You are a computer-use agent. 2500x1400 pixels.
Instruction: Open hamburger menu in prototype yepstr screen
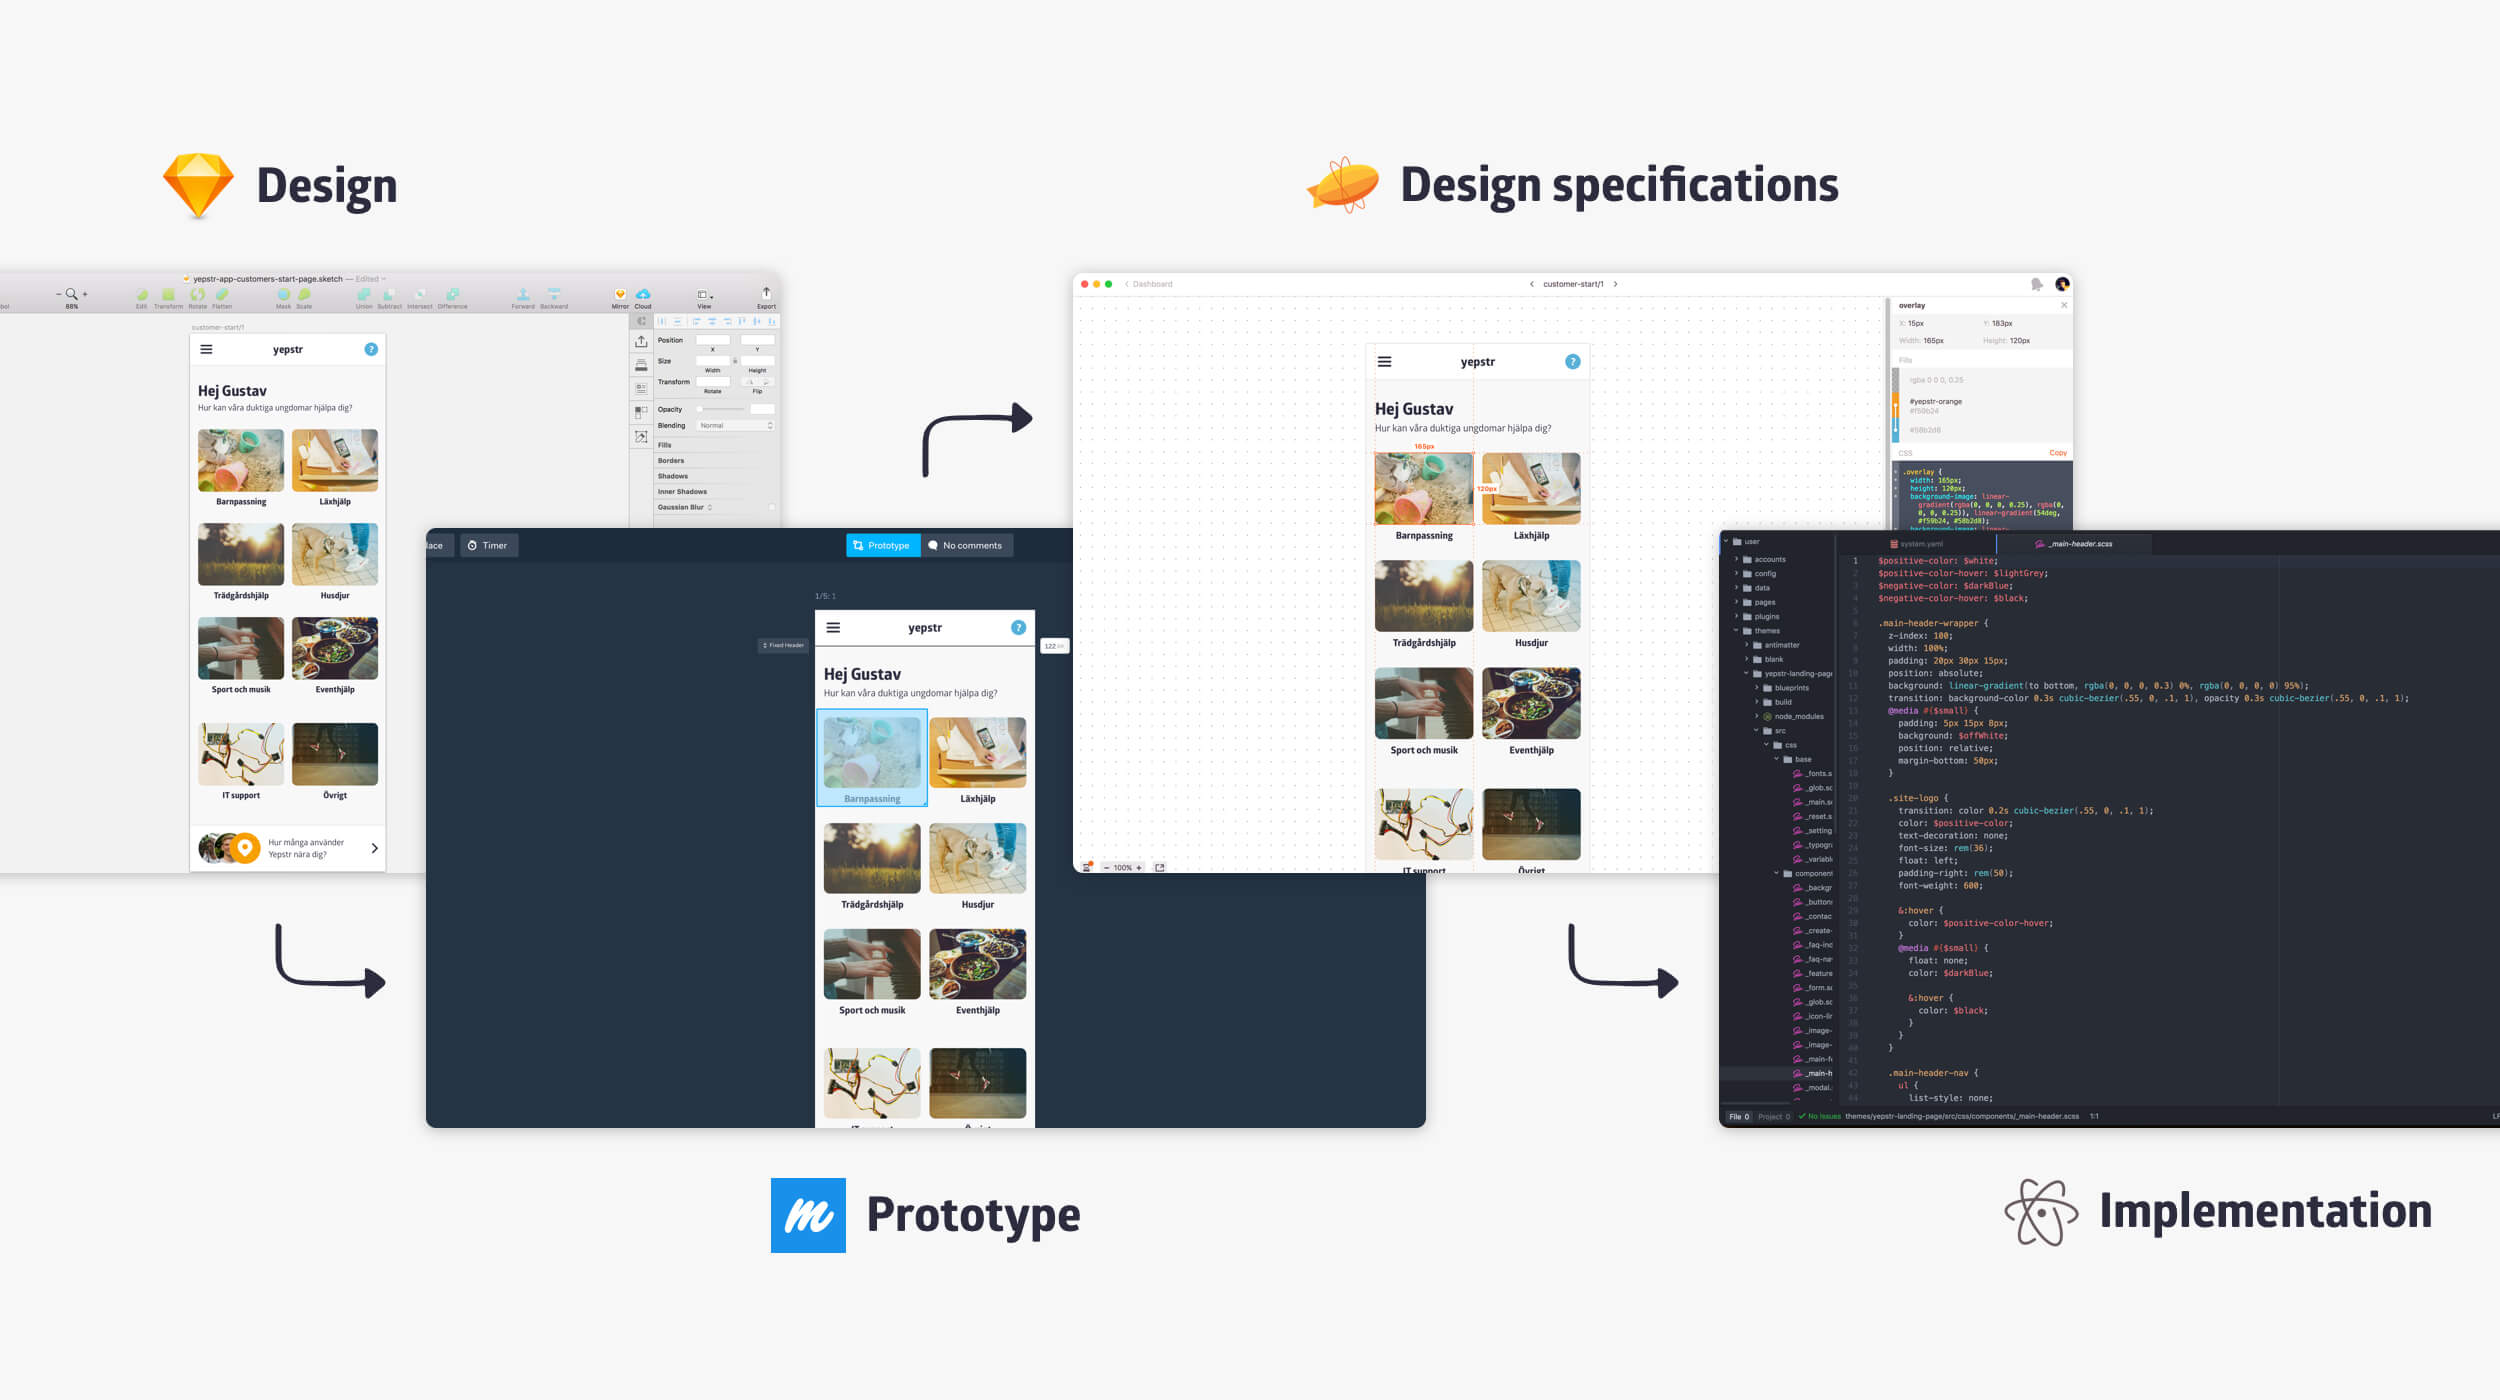pos(833,628)
